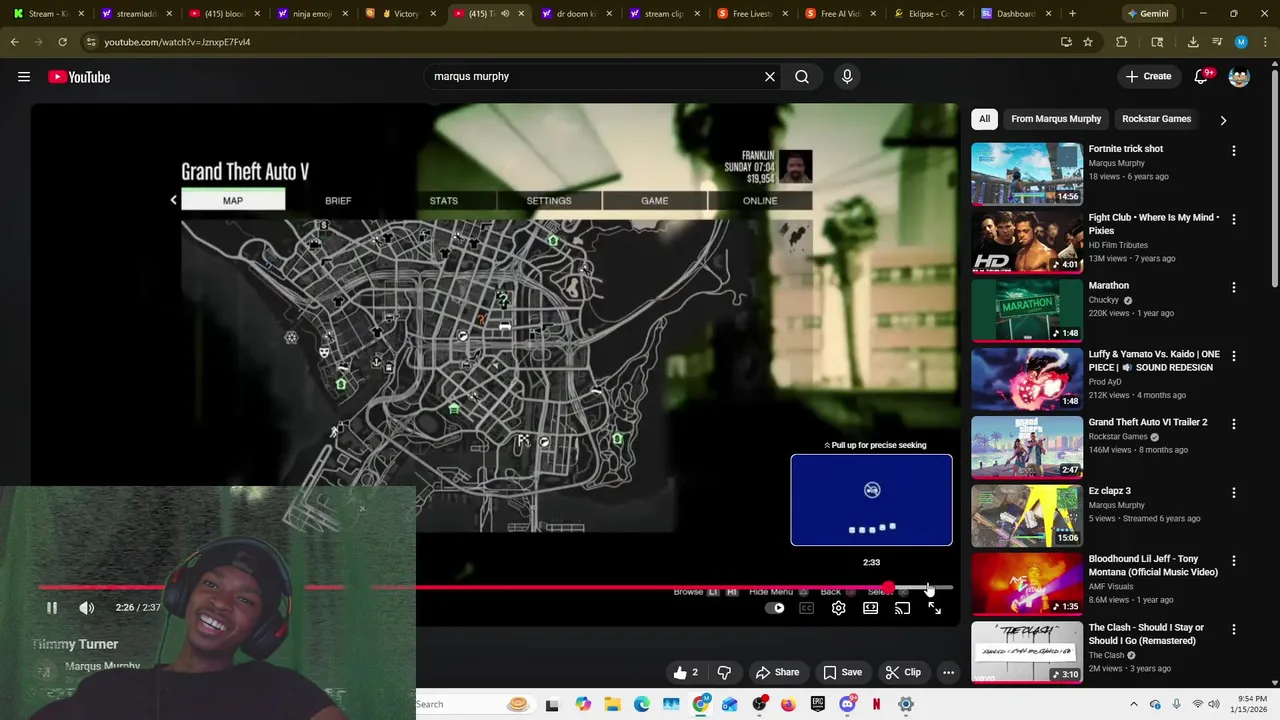Viewport: 1280px width, 720px height.
Task: Open Netflix from the taskbar
Action: [877, 704]
